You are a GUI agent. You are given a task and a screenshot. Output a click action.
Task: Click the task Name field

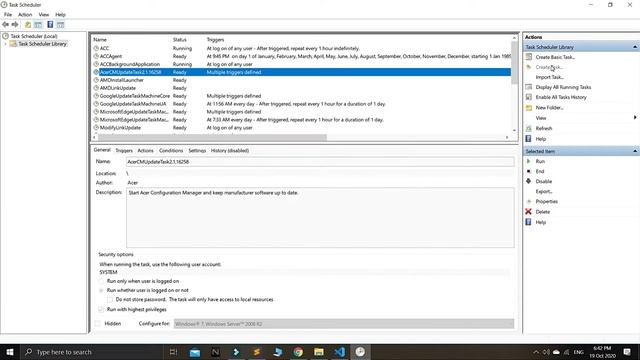[x=320, y=162]
